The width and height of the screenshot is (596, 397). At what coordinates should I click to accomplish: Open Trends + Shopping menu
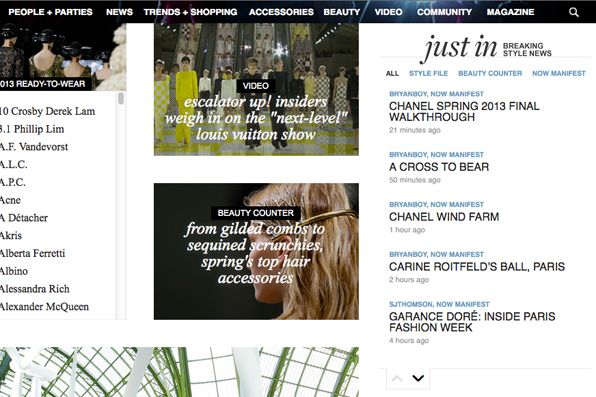coord(190,12)
